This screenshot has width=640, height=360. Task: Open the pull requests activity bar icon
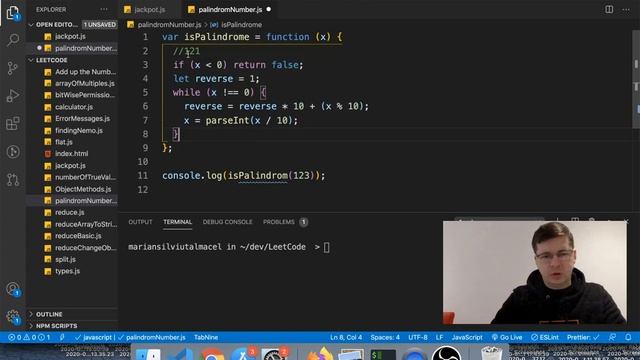13,180
